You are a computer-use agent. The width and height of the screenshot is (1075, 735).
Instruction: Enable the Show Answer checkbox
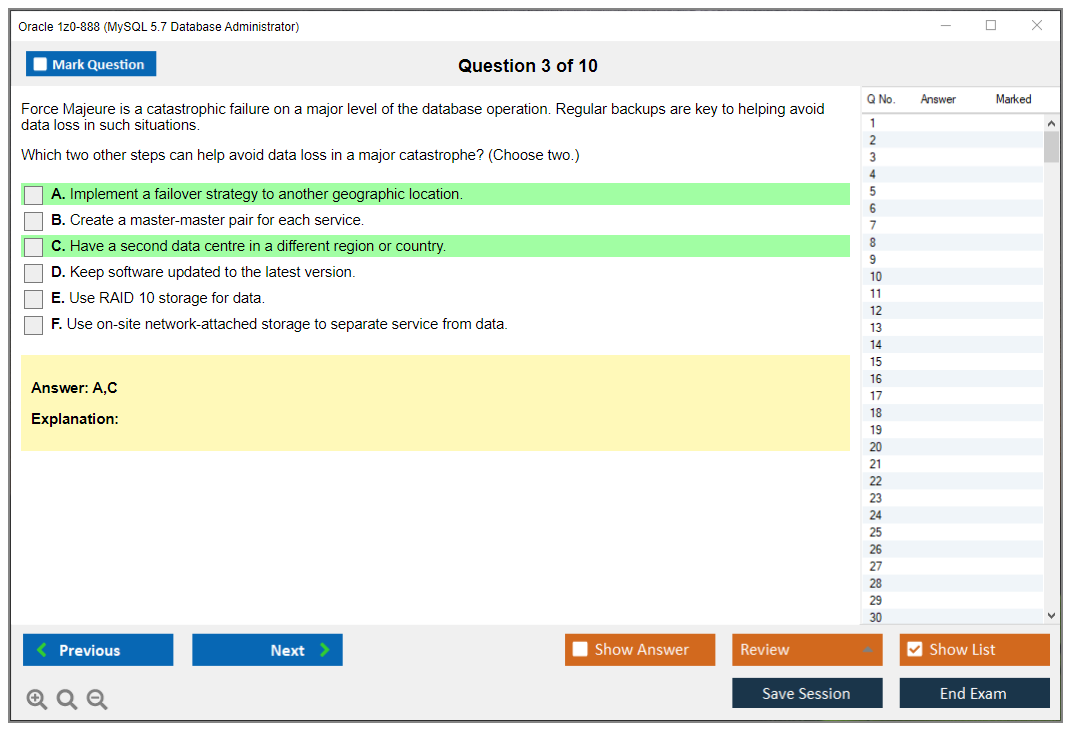(x=580, y=650)
